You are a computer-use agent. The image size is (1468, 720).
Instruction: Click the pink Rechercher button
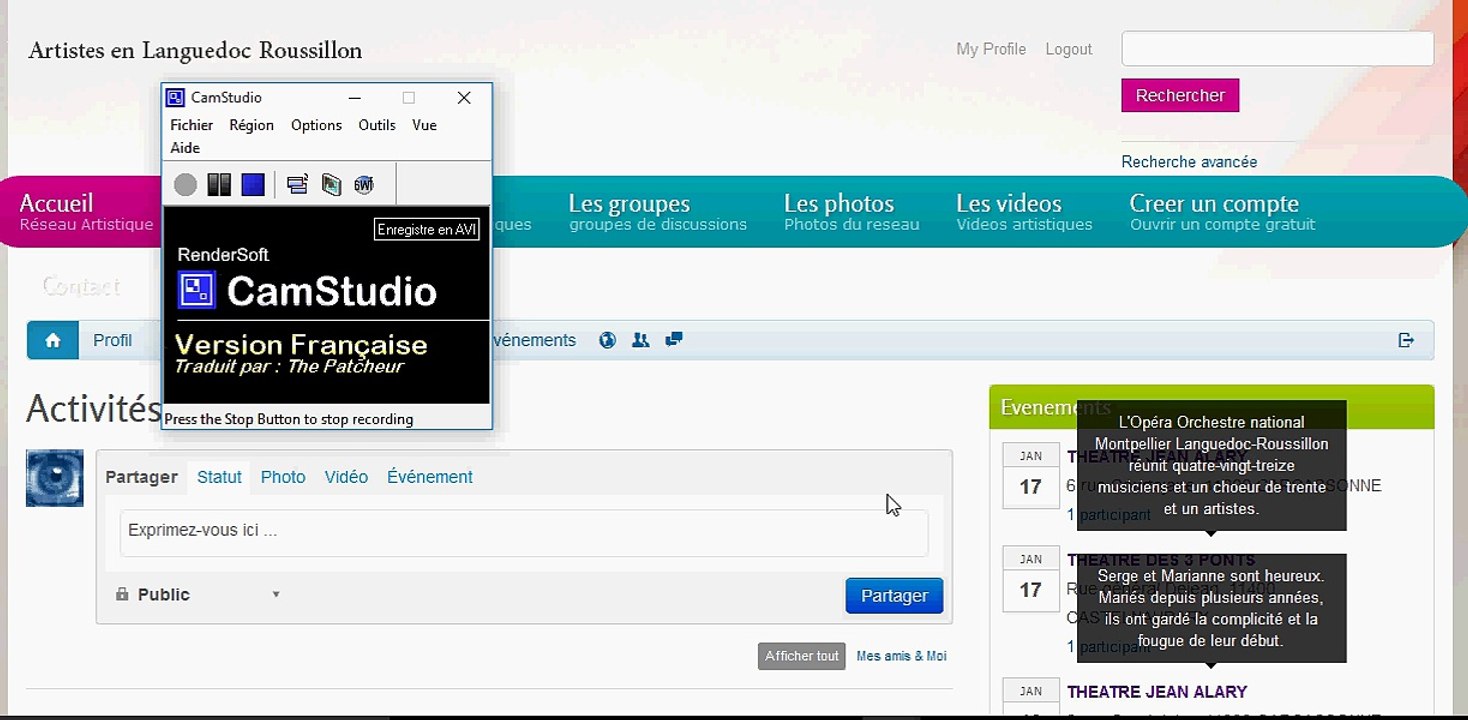tap(1180, 96)
